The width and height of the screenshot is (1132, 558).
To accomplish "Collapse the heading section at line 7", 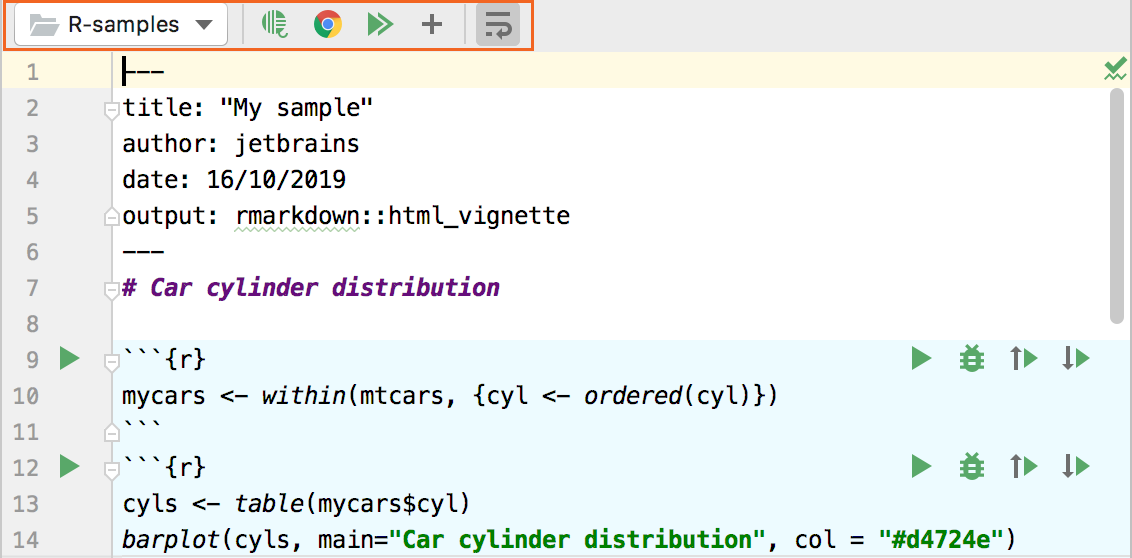I will point(111,291).
